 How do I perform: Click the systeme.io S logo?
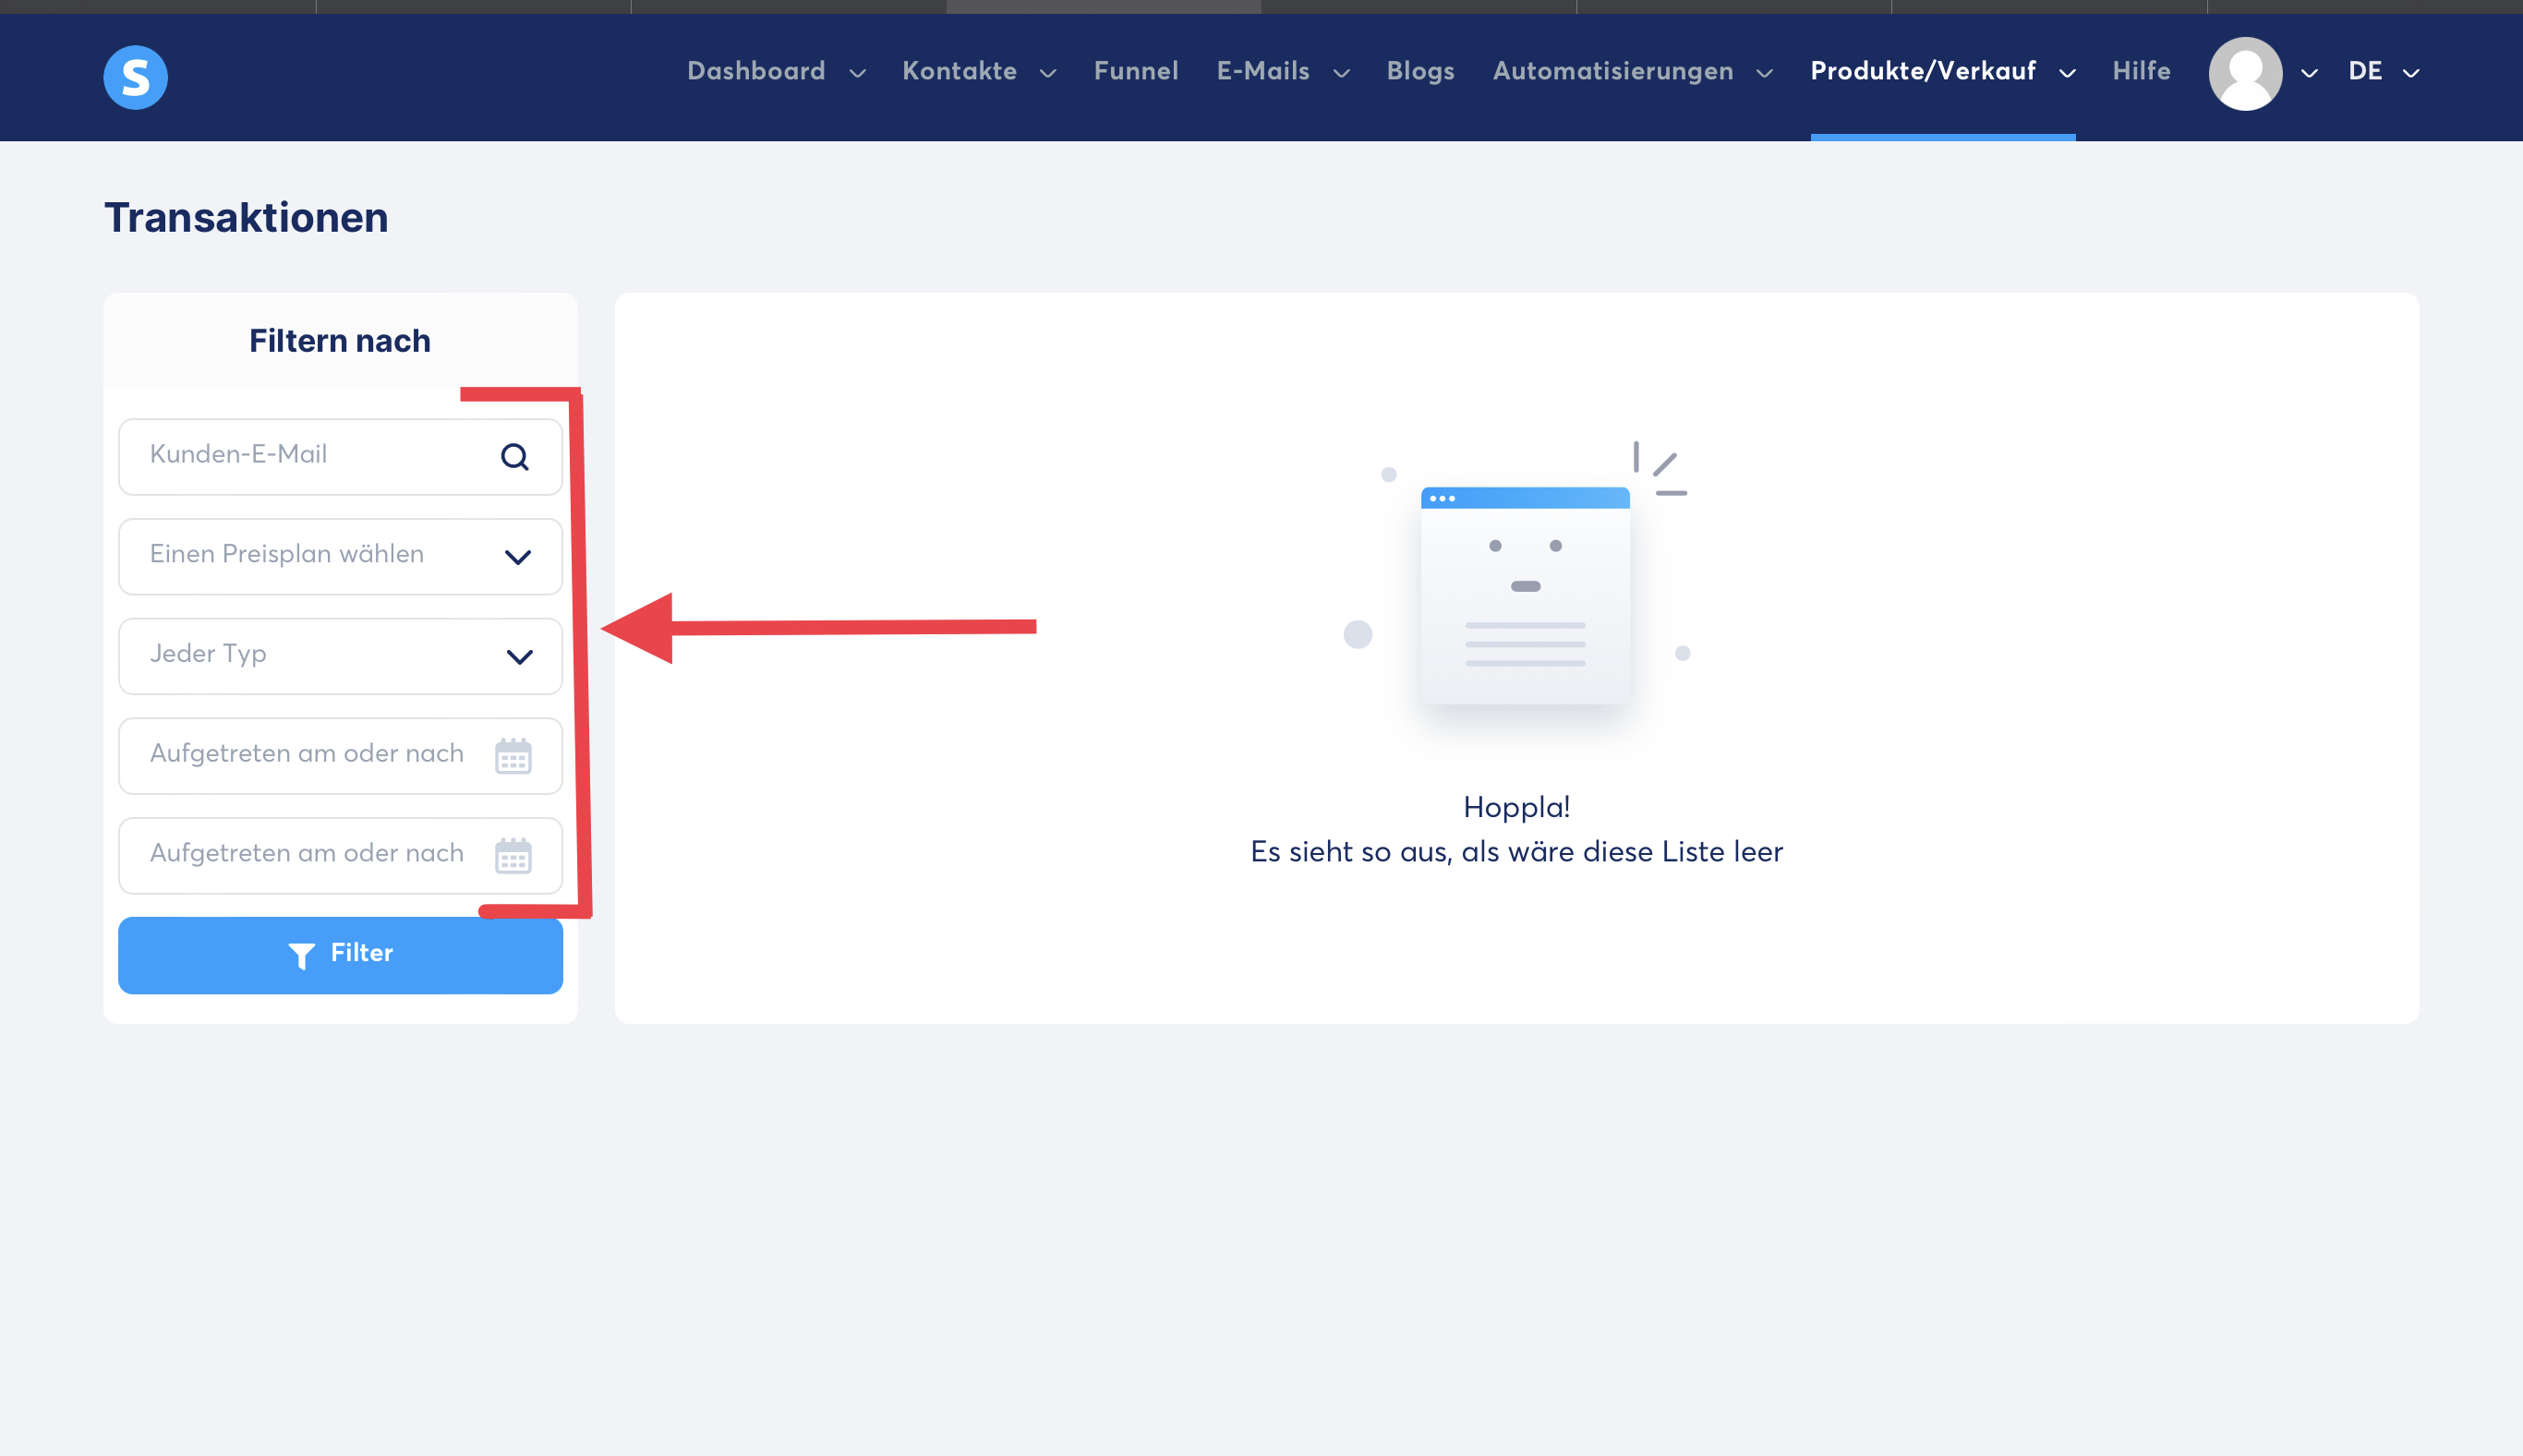[x=135, y=77]
